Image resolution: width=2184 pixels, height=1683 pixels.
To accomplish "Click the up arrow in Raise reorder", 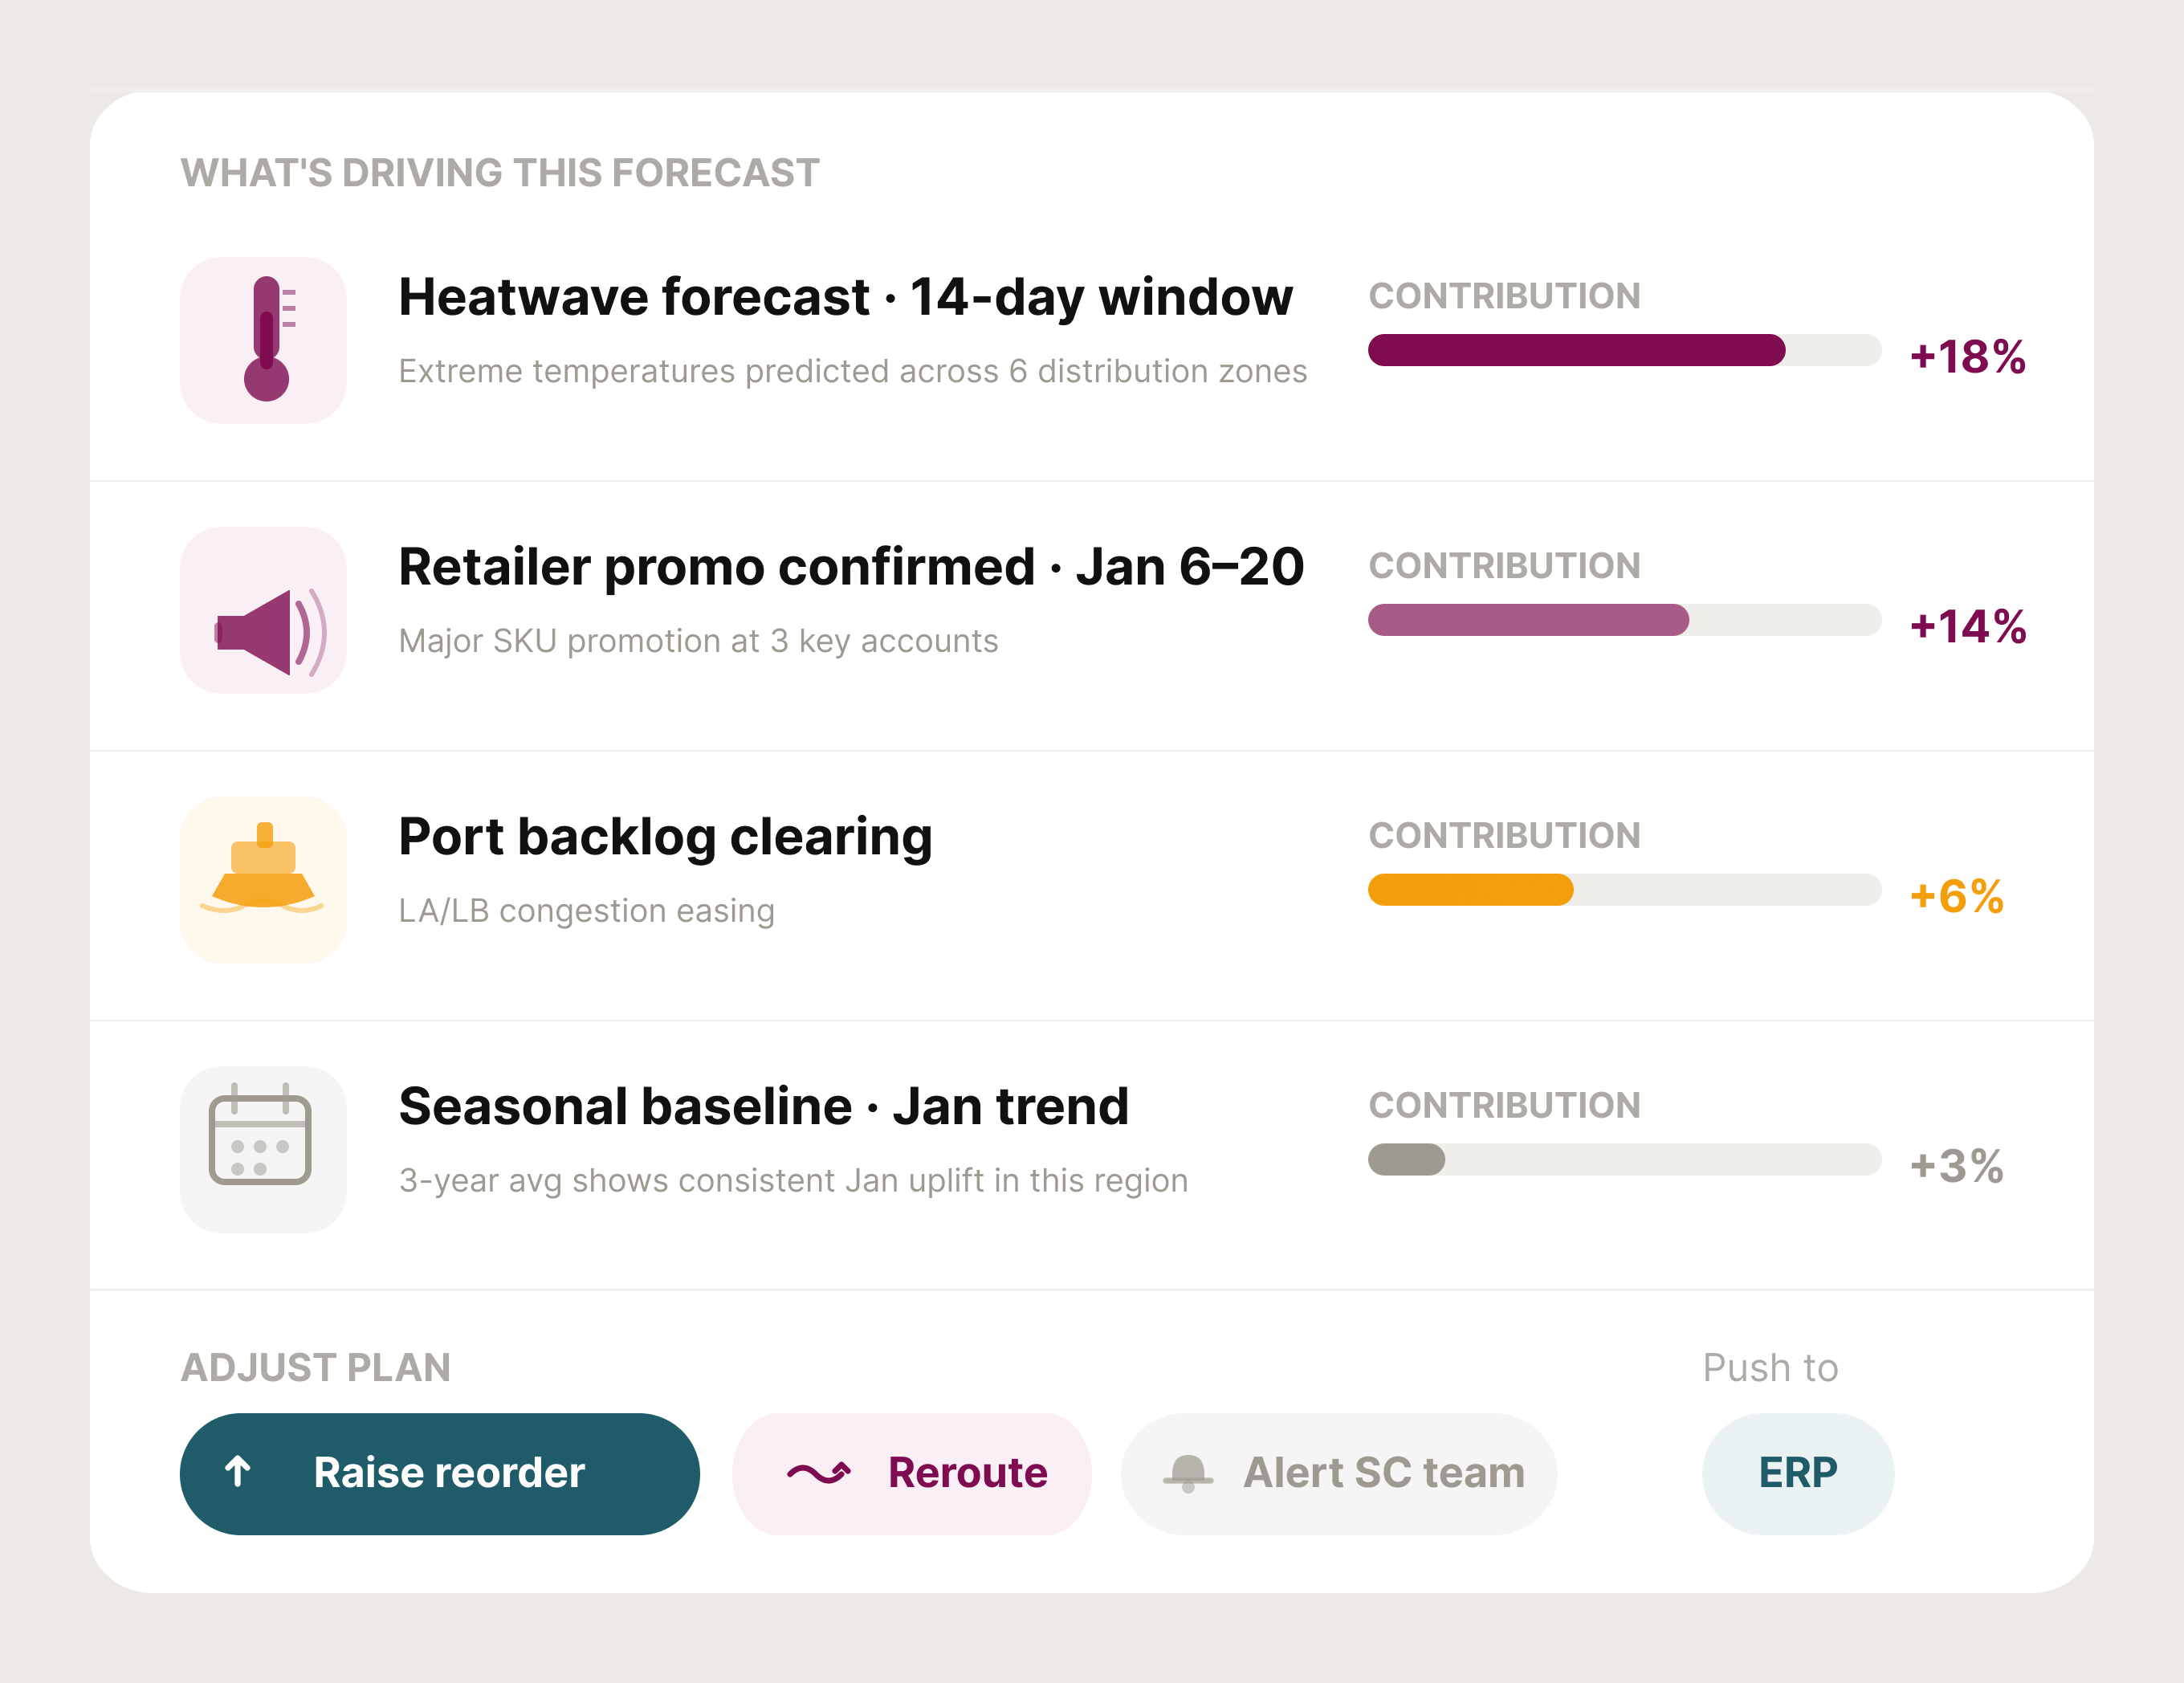I will coord(238,1471).
